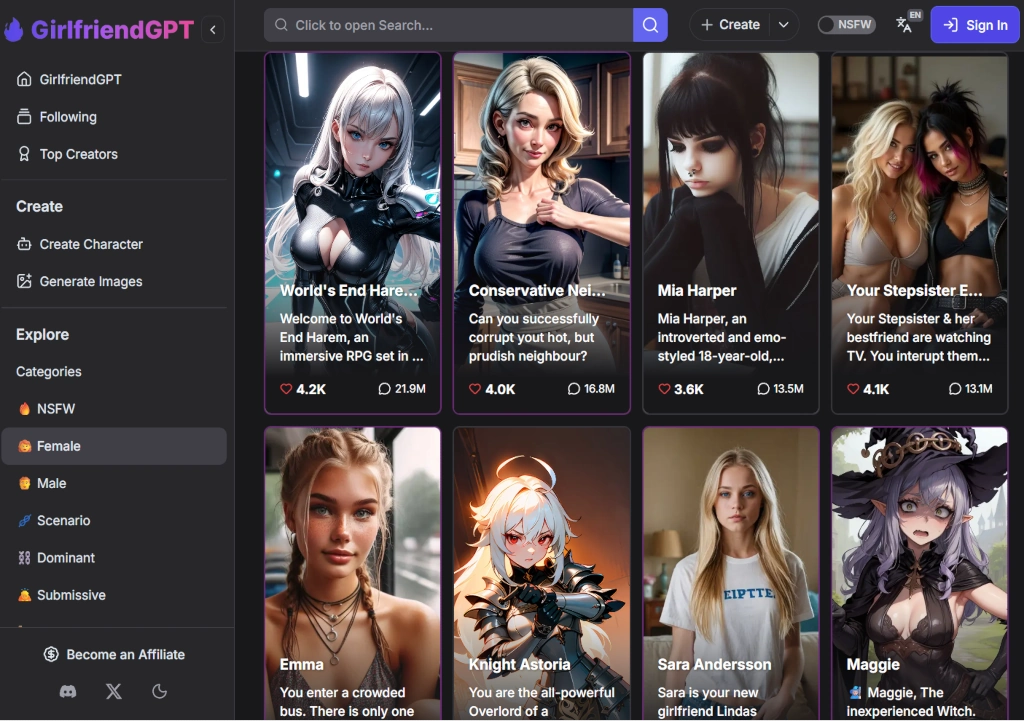Screen dimensions: 1024x721
Task: Click the Top Creators icon
Action: pos(24,154)
